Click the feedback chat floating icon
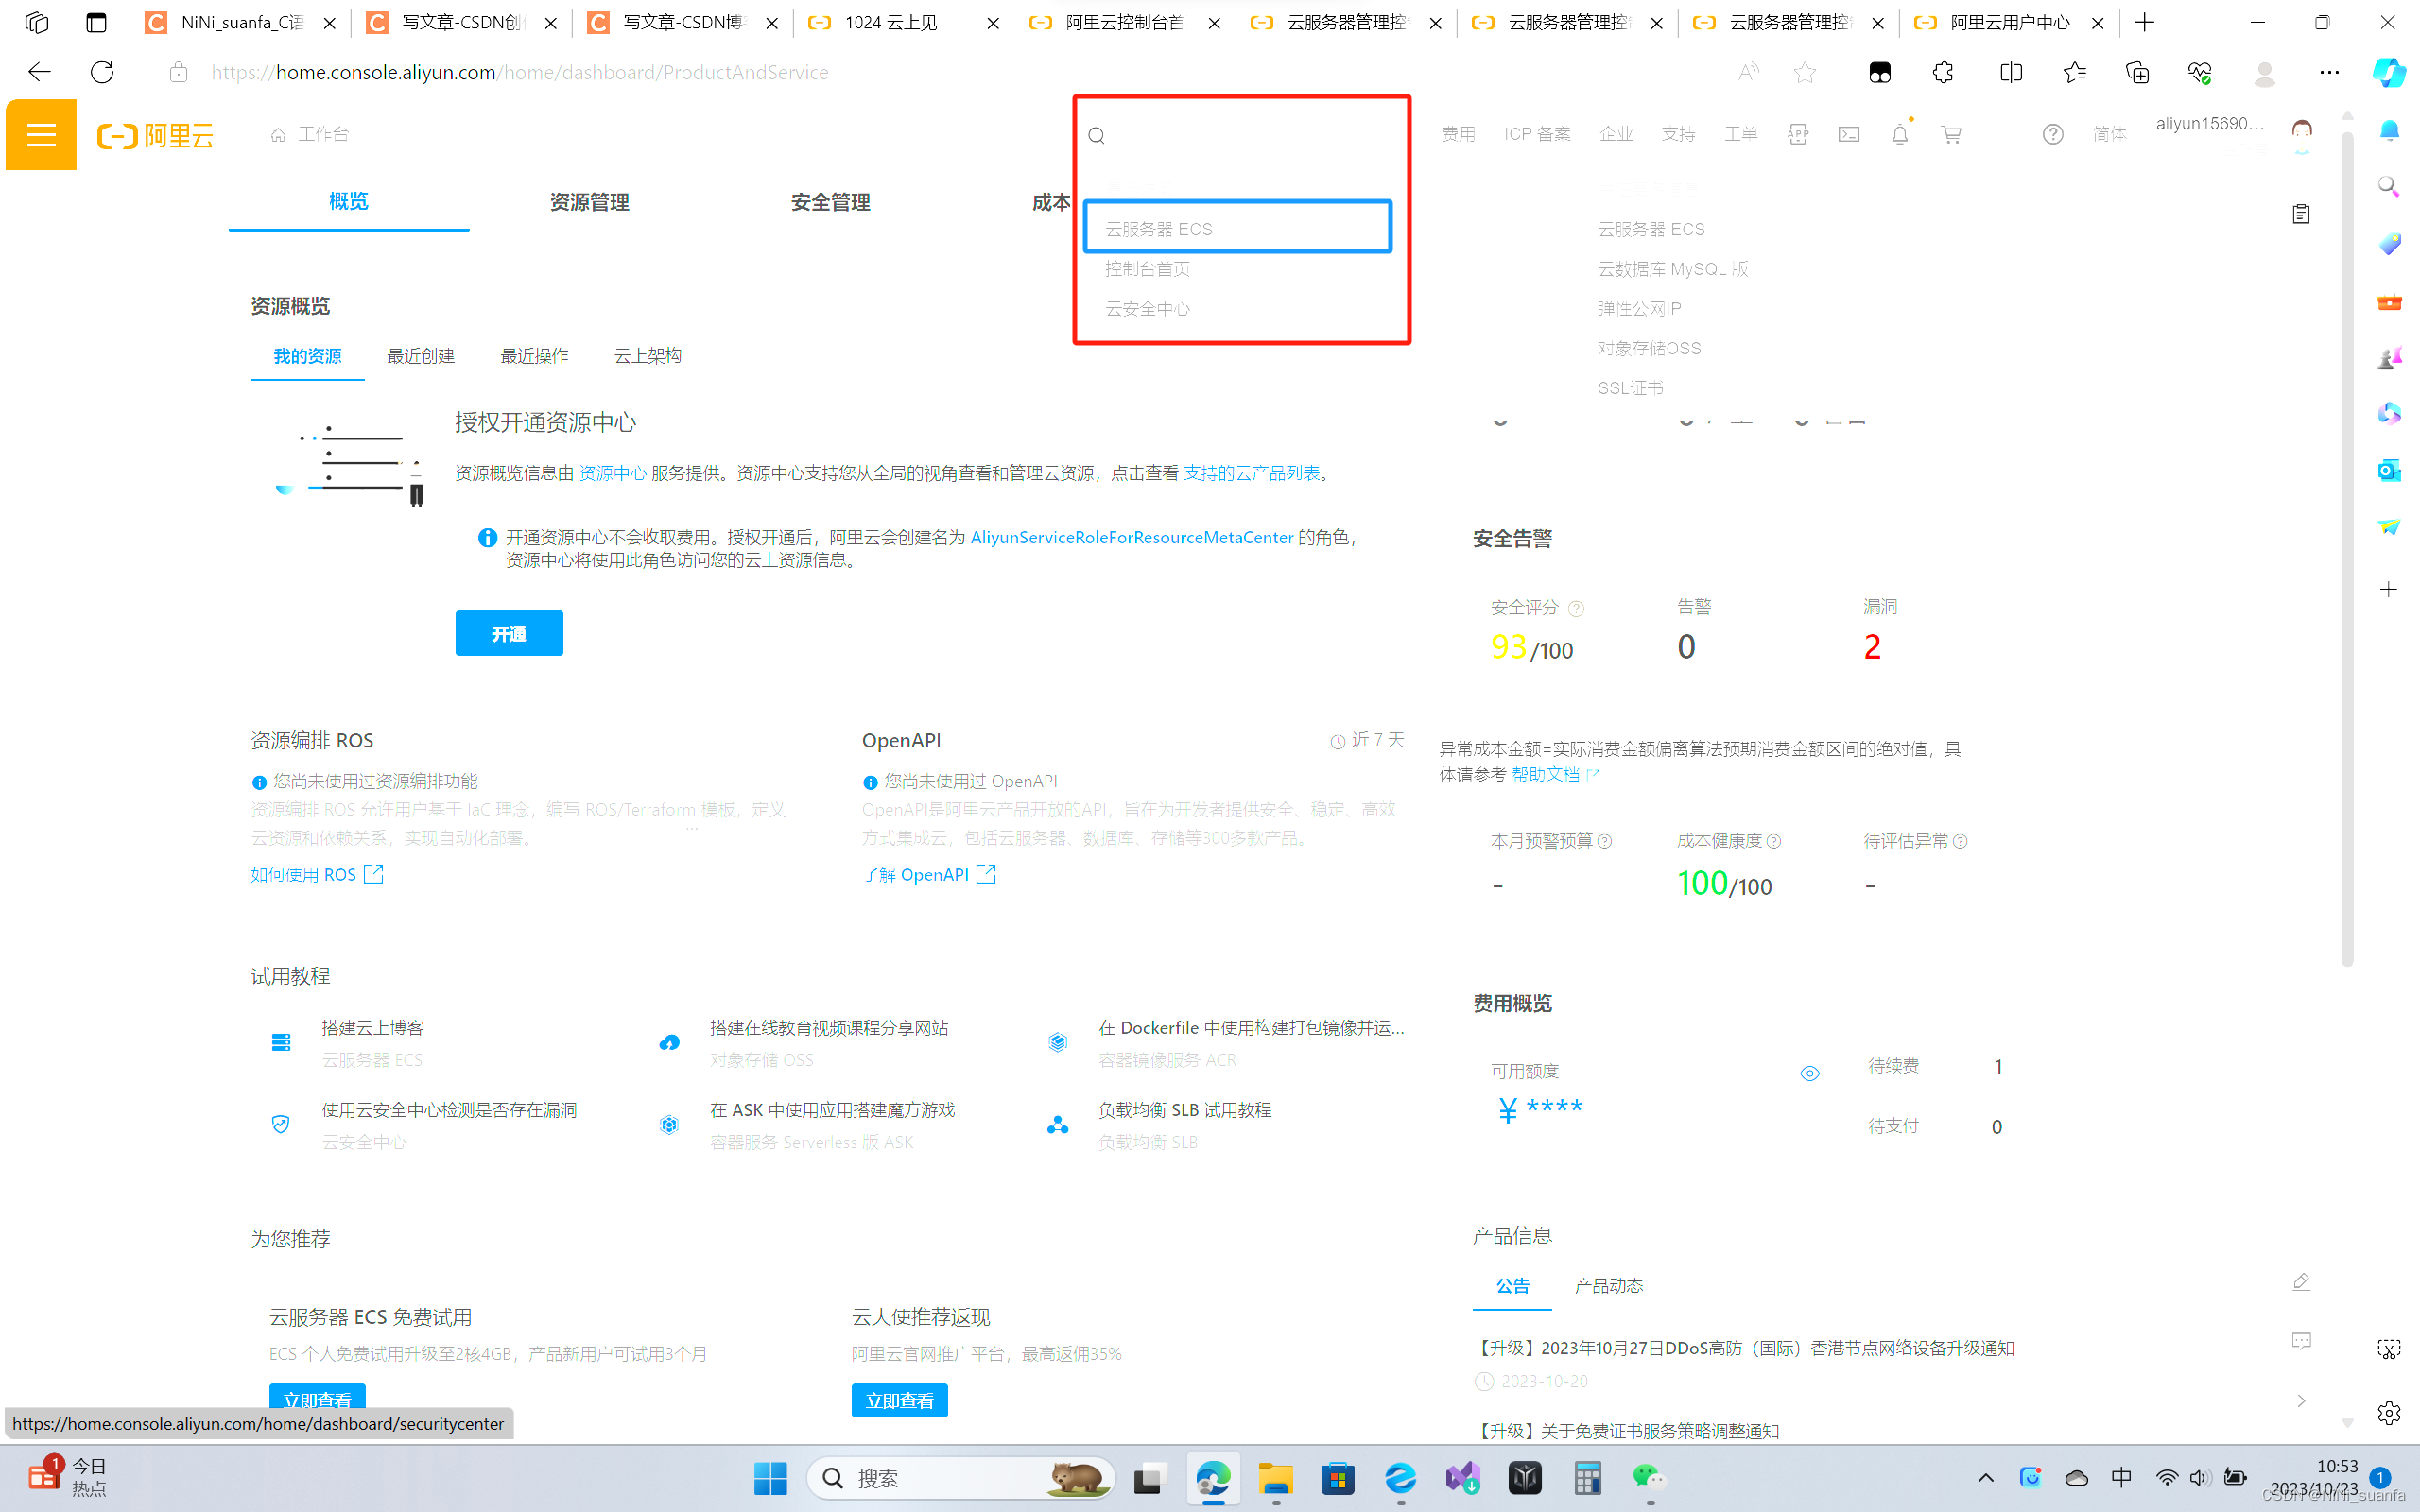 [2301, 1341]
